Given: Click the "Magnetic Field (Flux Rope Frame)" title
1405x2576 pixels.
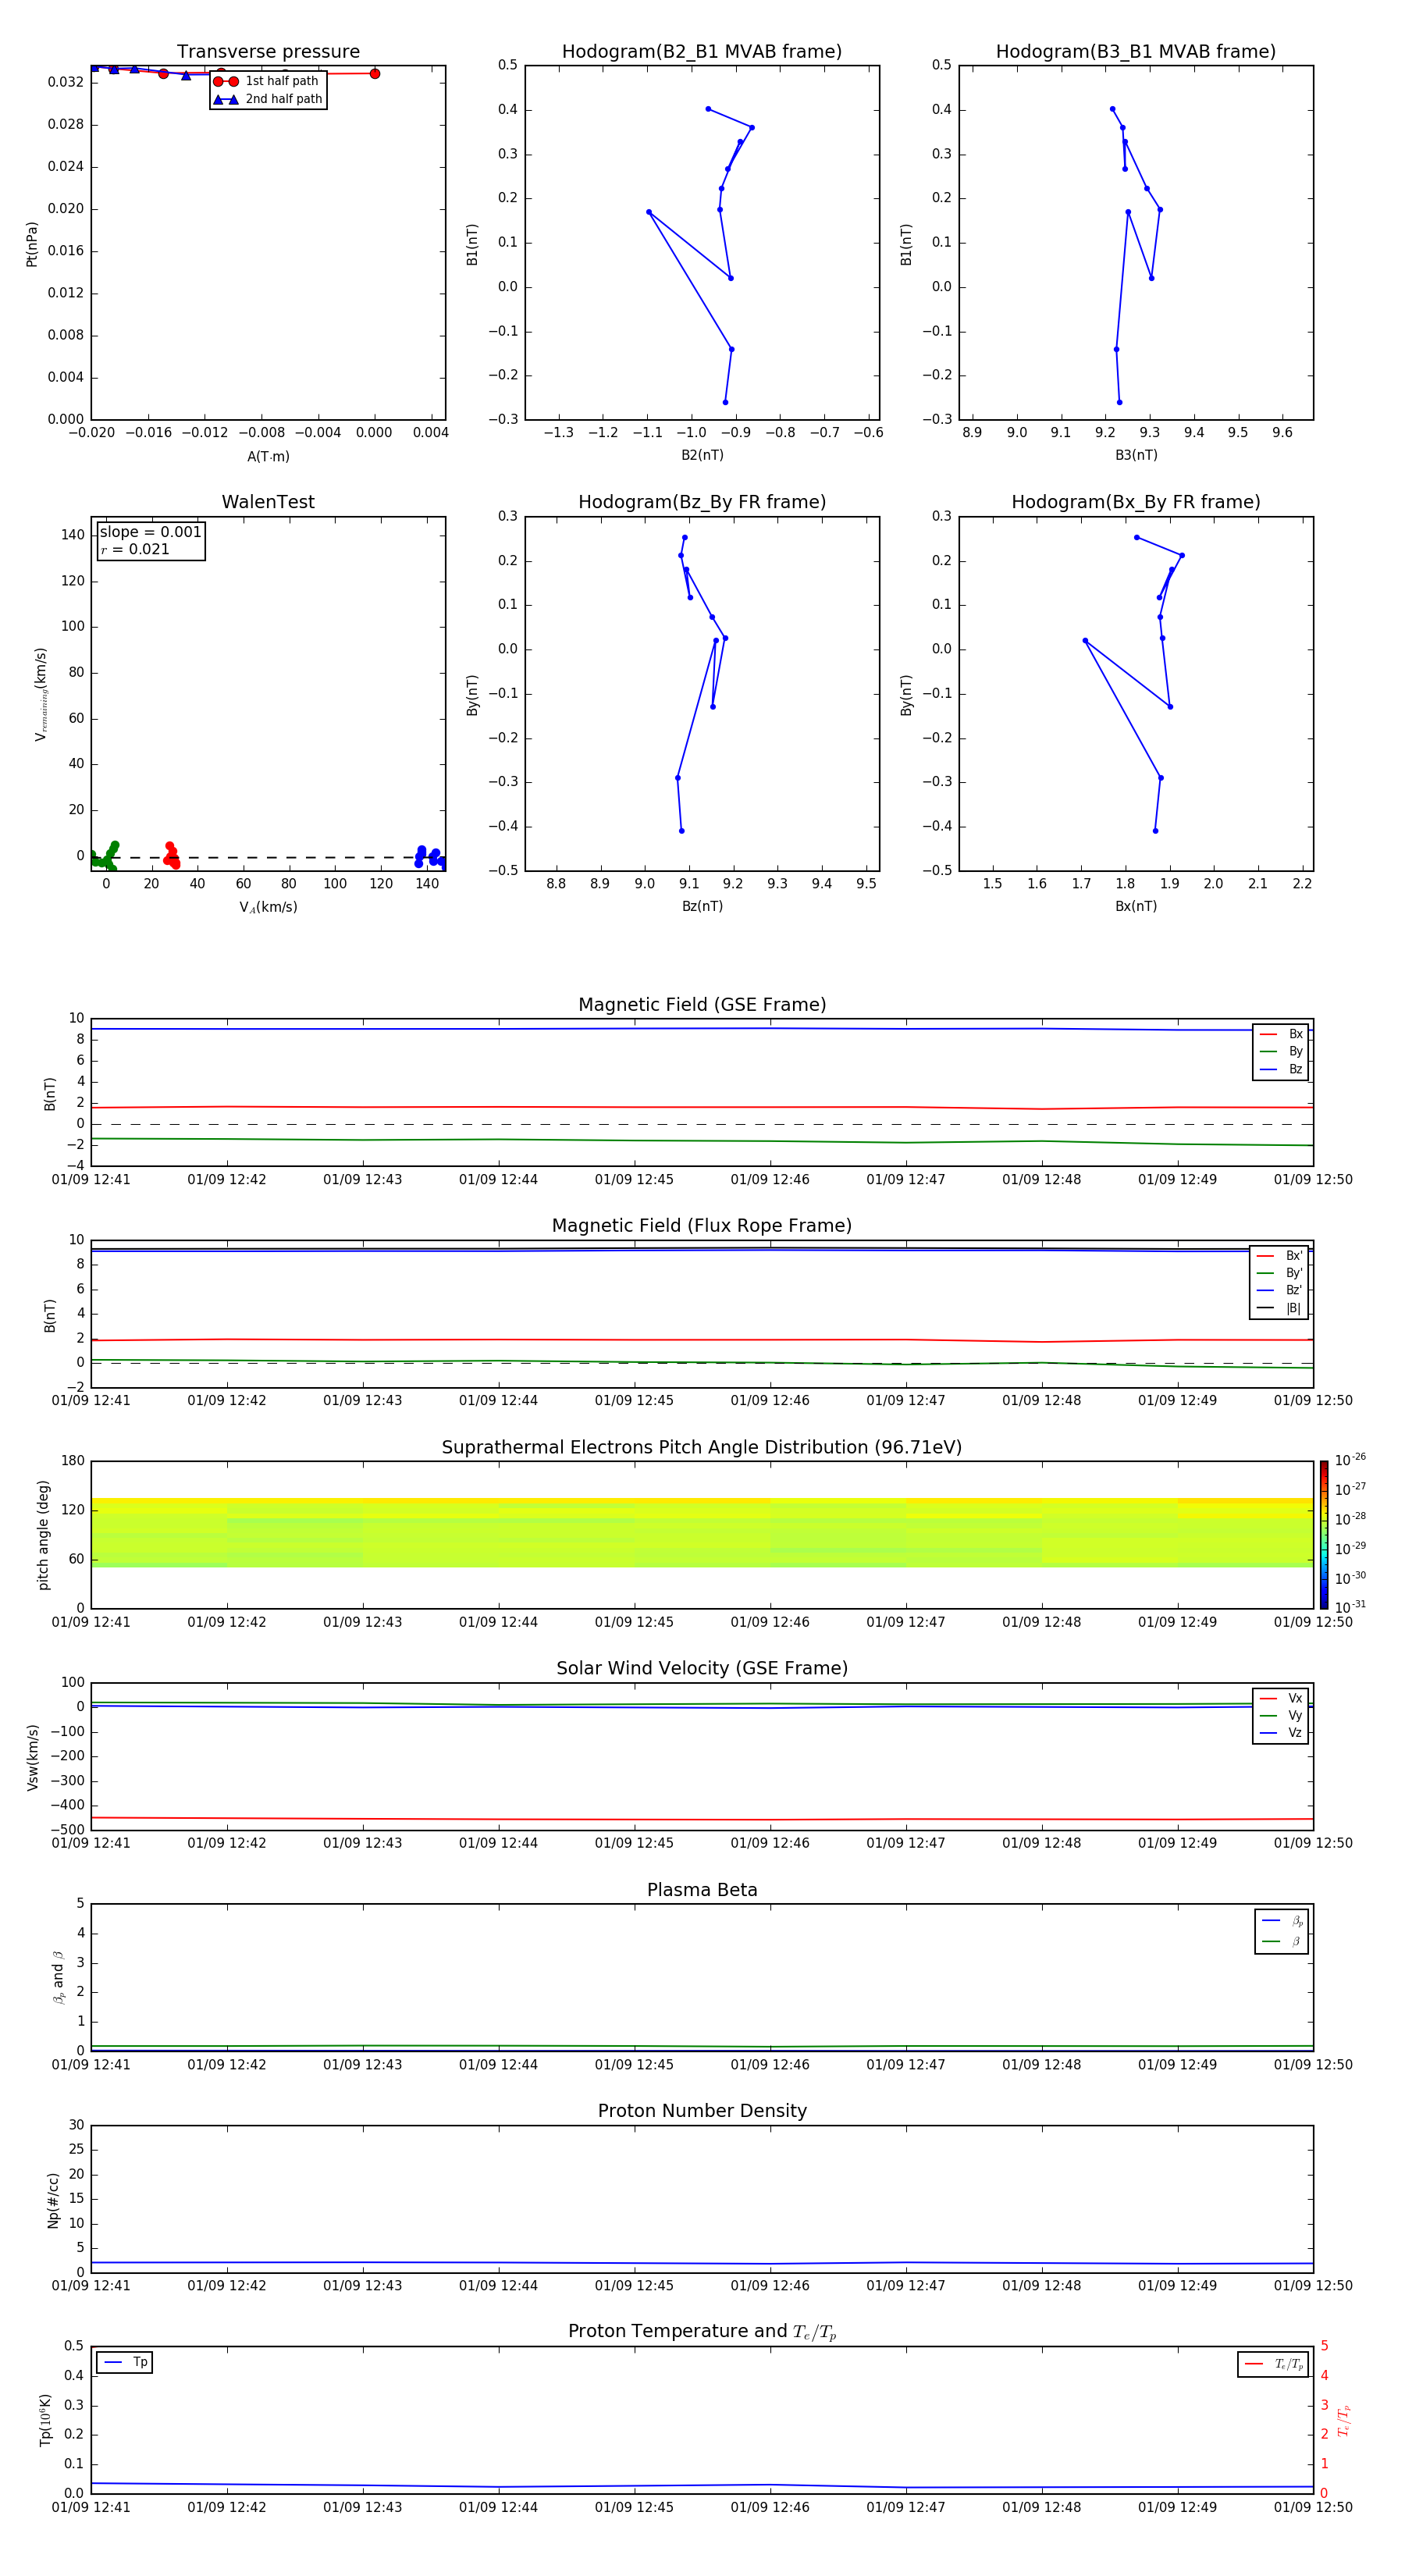Looking at the screenshot, I should (702, 1226).
